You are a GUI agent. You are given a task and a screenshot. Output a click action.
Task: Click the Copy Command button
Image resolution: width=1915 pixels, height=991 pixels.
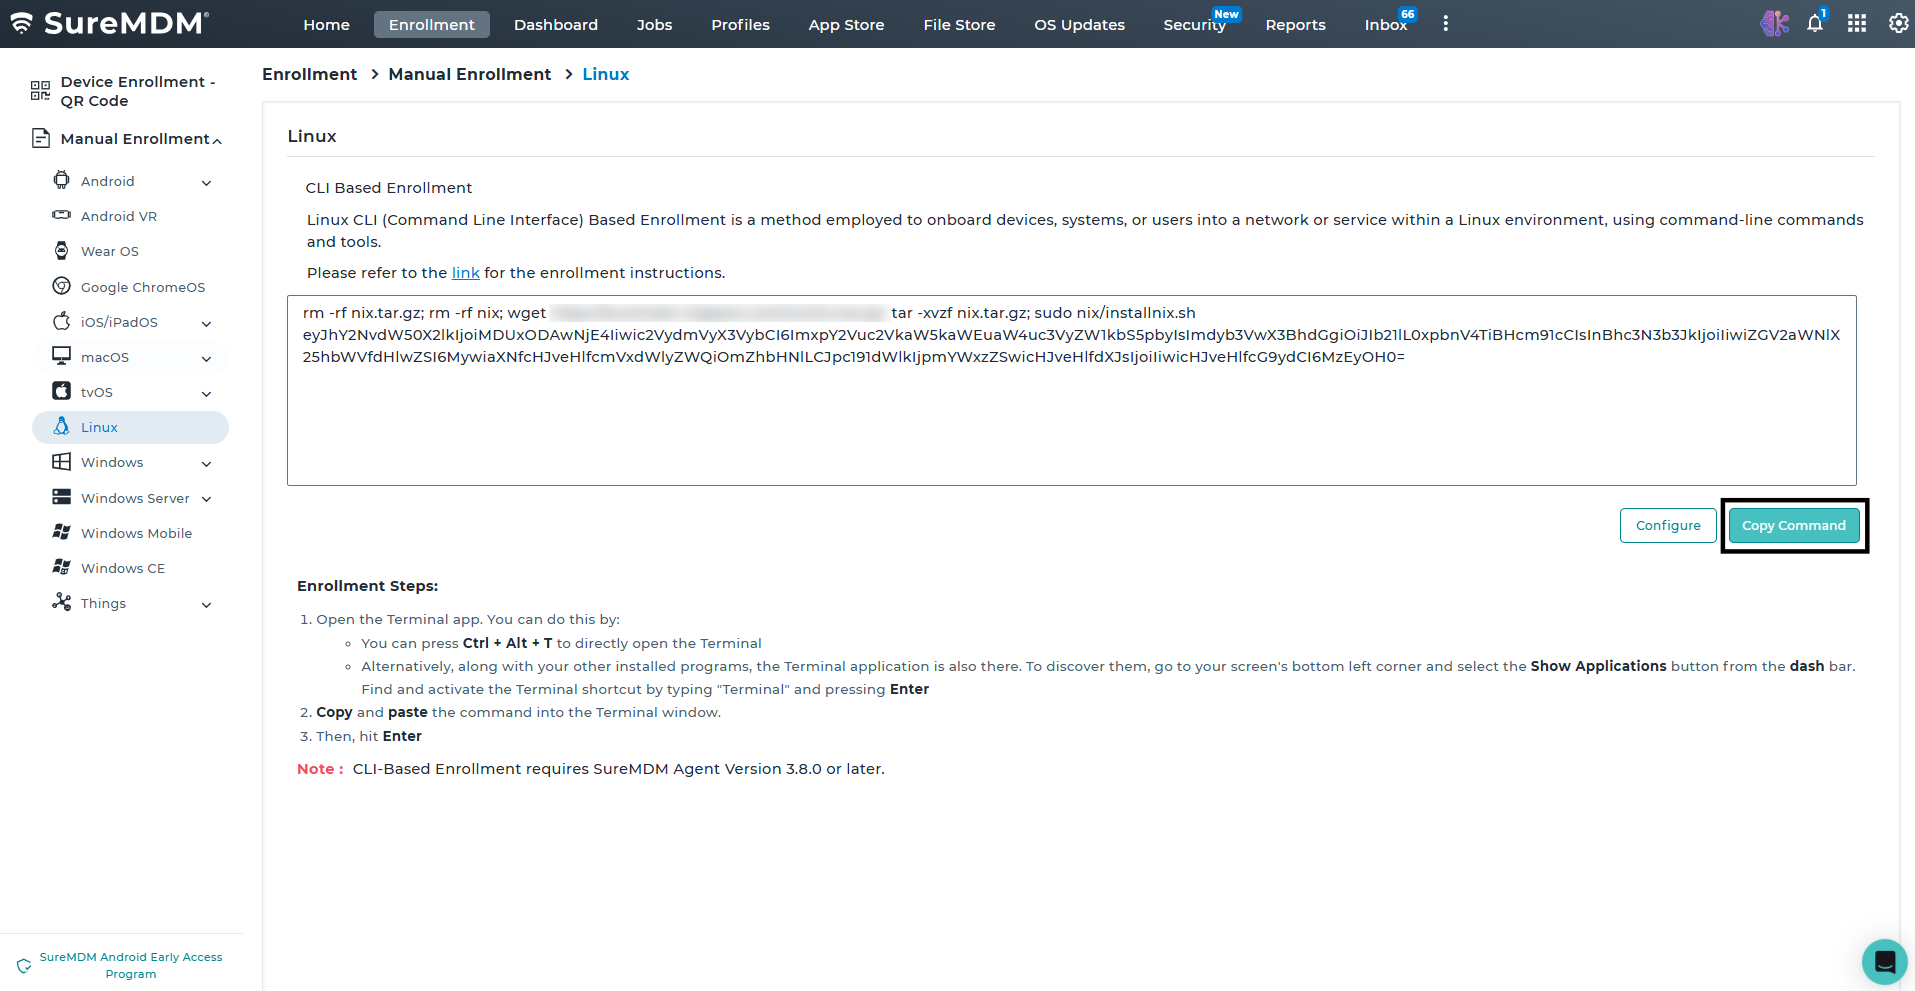1794,525
